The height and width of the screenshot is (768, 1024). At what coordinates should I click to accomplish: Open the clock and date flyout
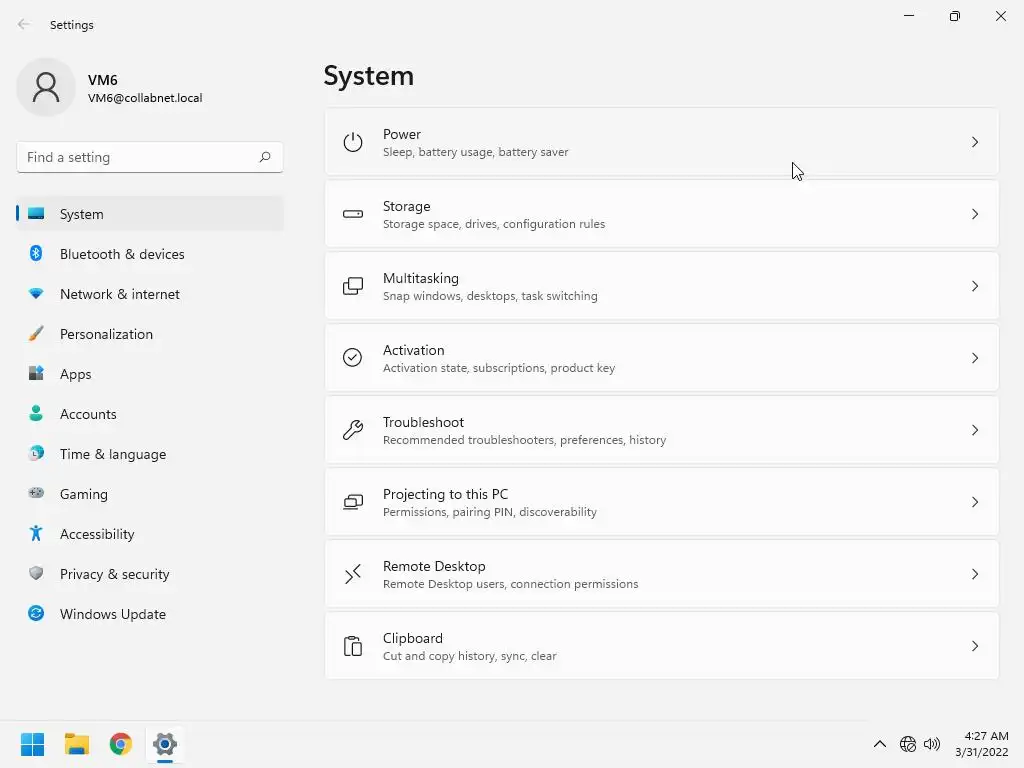(x=982, y=744)
